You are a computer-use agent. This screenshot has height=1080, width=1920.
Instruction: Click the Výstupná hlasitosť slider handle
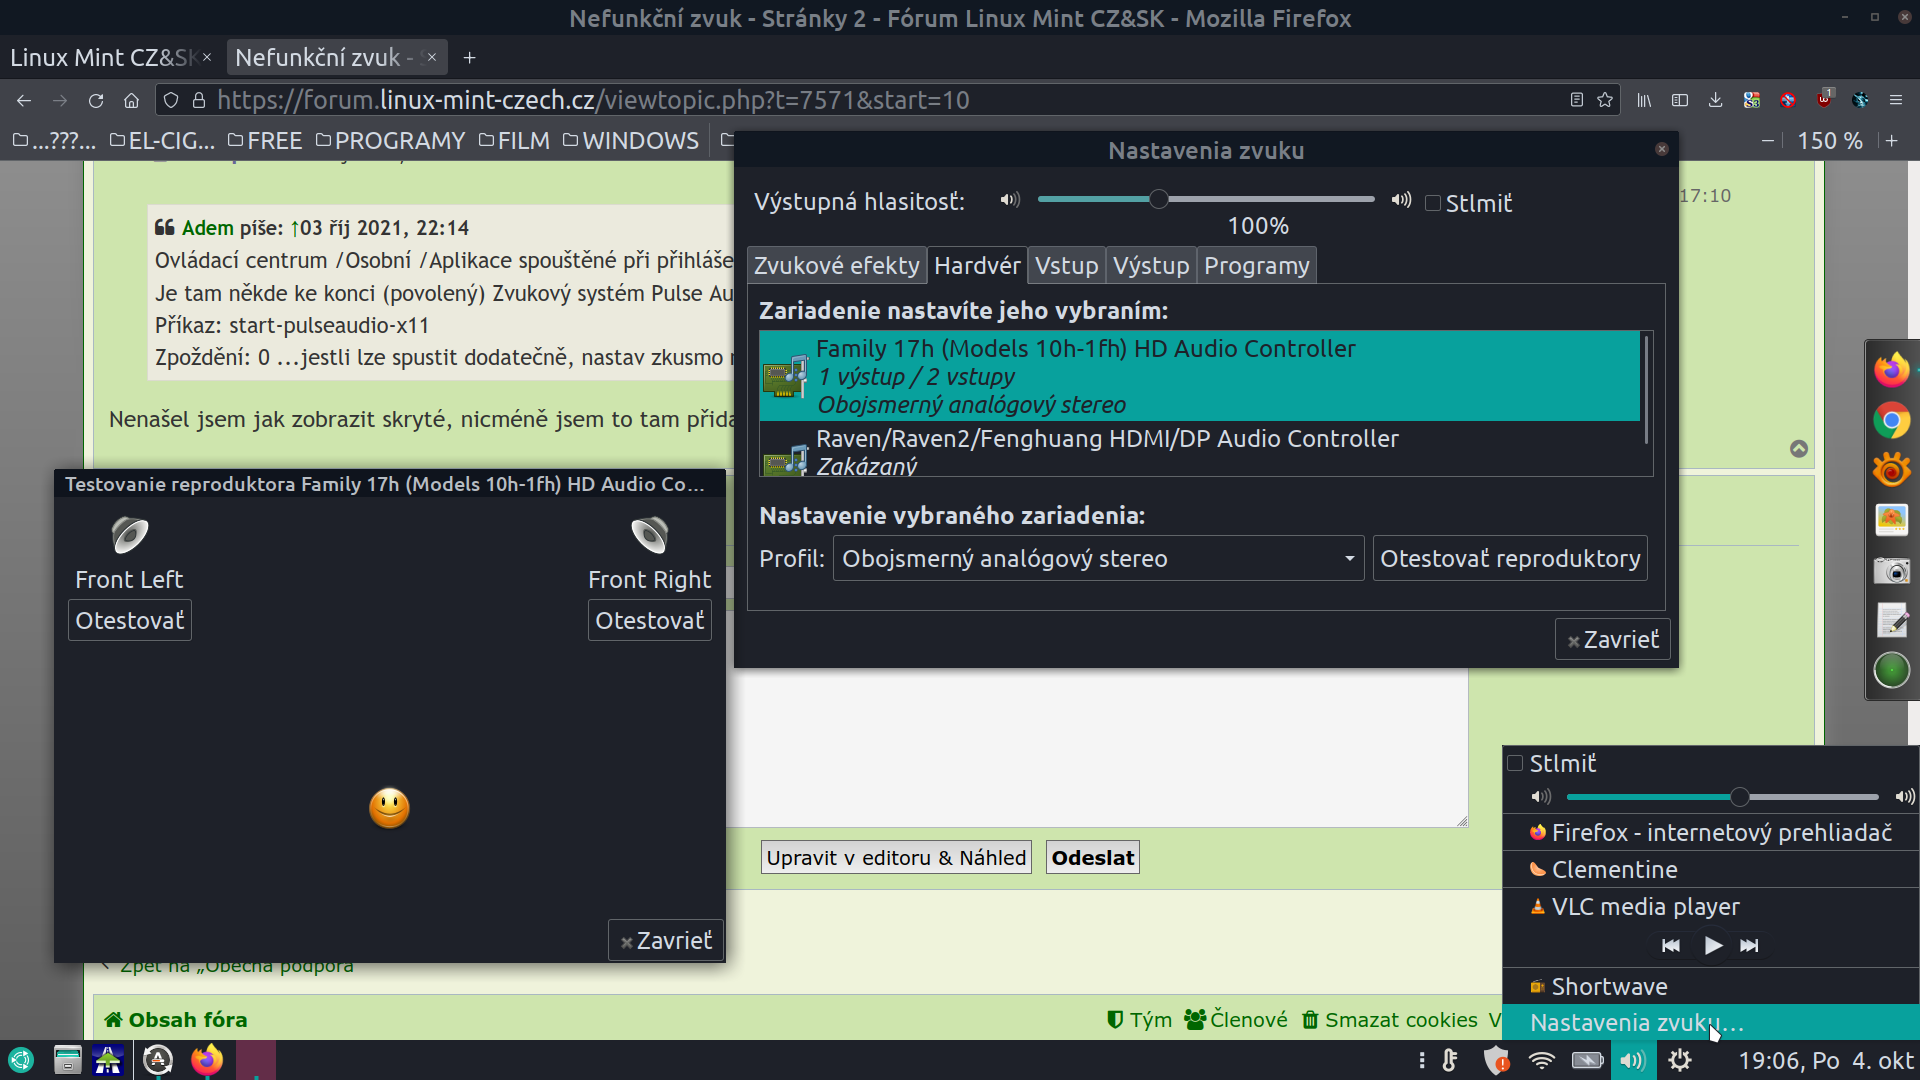coord(1158,199)
